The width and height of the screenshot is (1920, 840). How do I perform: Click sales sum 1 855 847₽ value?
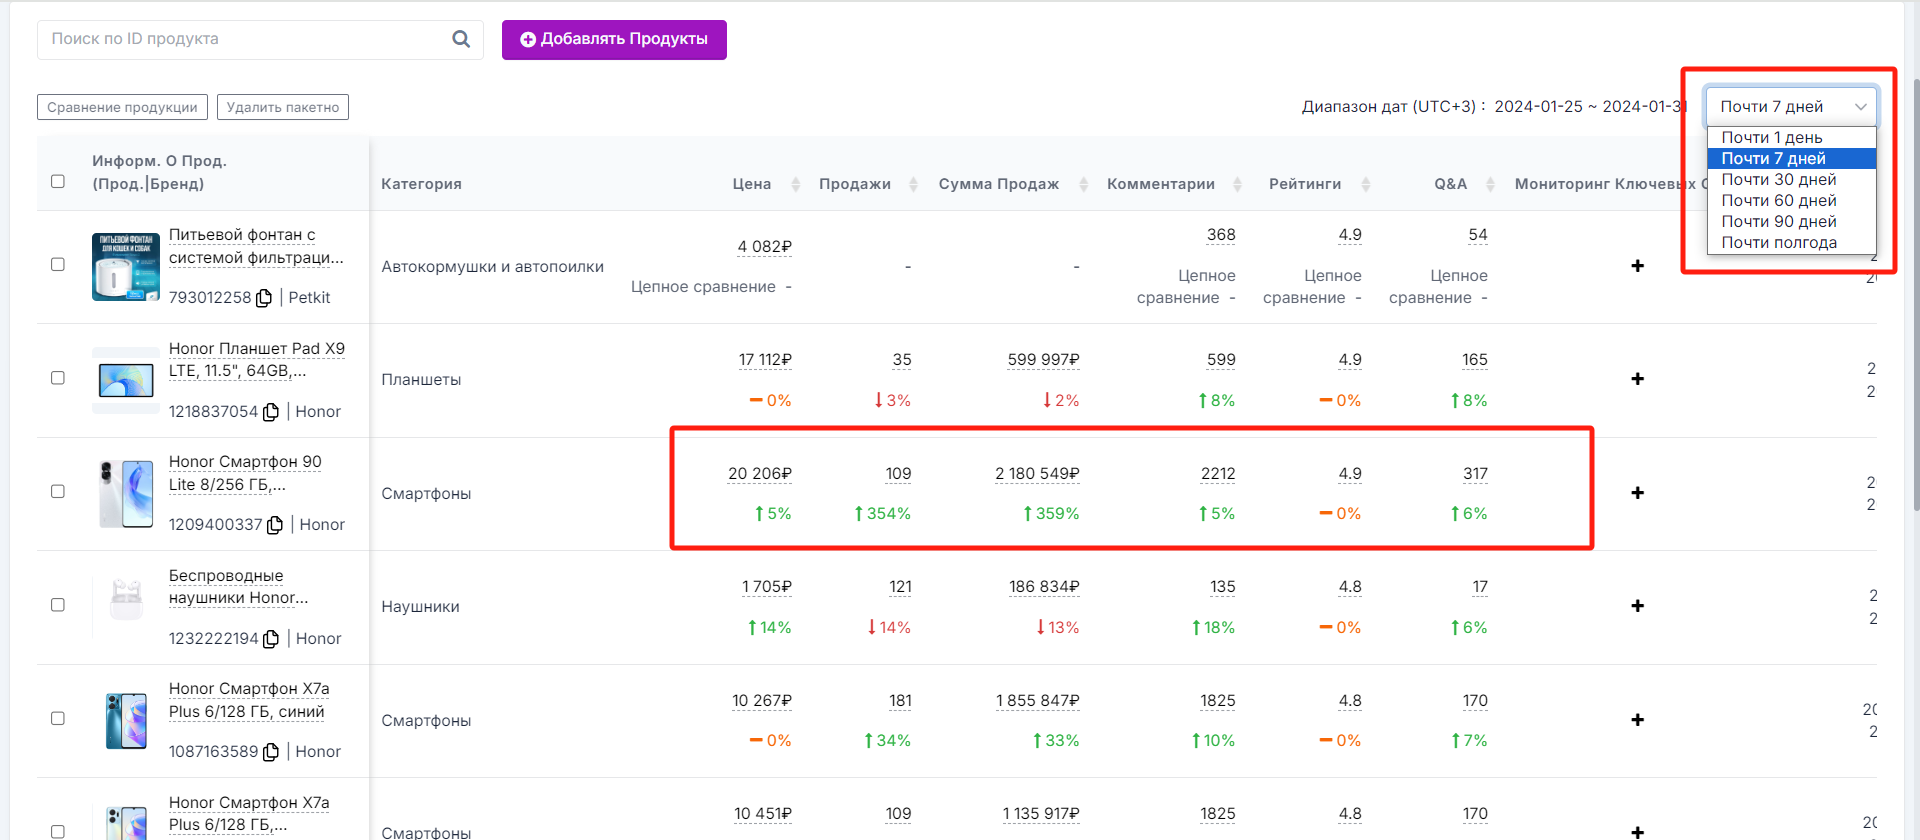(1038, 701)
